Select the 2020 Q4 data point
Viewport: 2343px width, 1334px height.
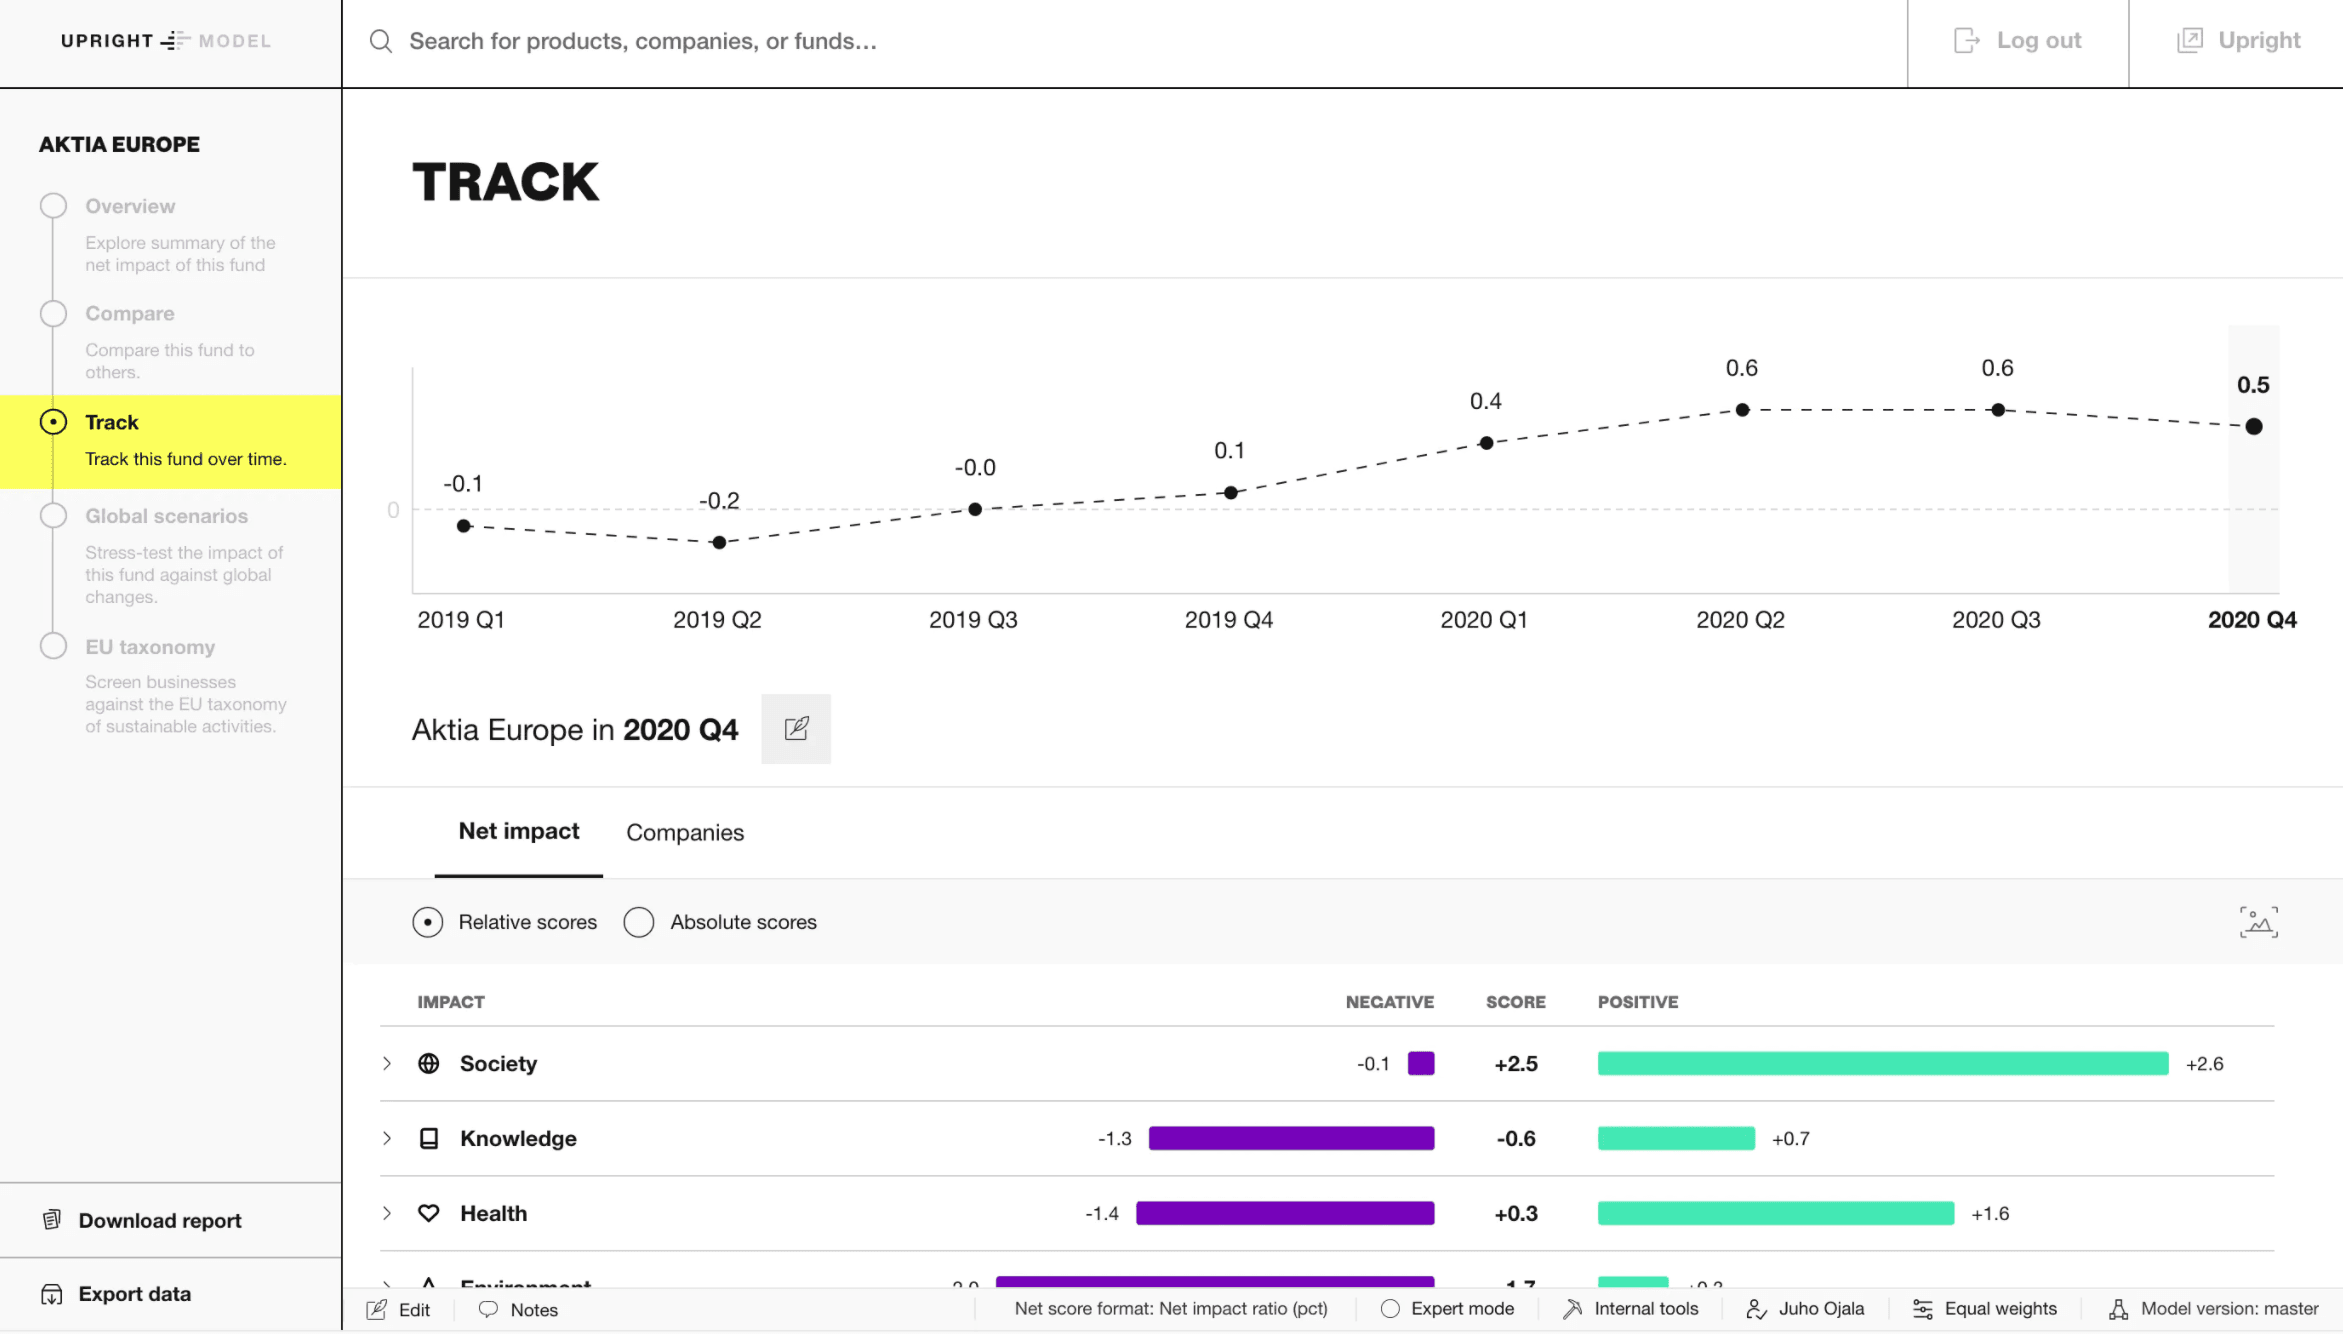tap(2254, 426)
